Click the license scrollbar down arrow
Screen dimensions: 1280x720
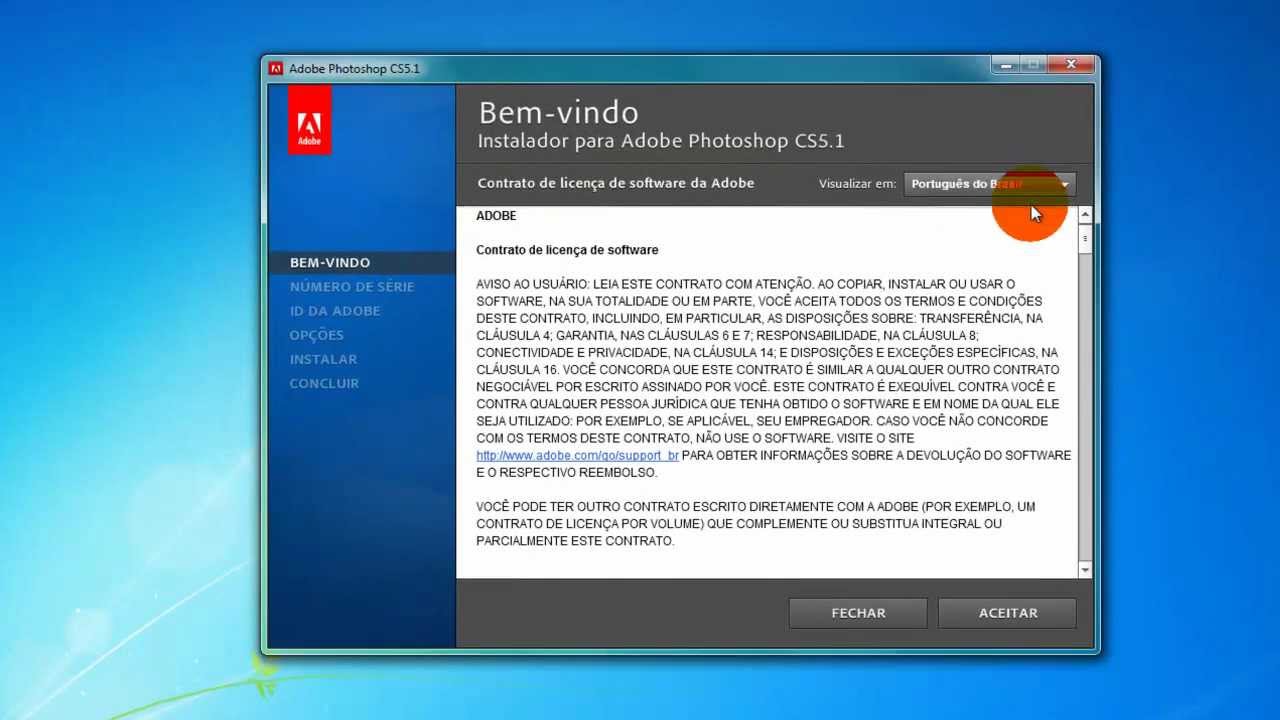(x=1085, y=570)
